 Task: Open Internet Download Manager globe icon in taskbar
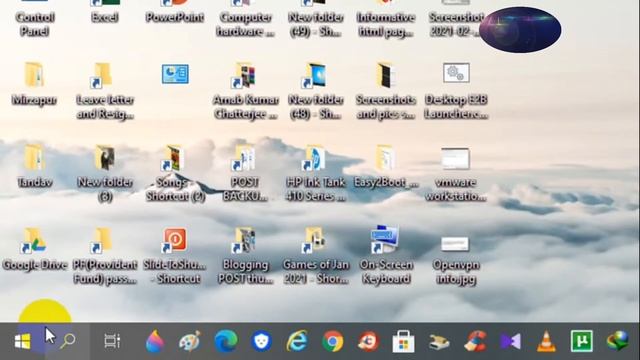[x=618, y=341]
